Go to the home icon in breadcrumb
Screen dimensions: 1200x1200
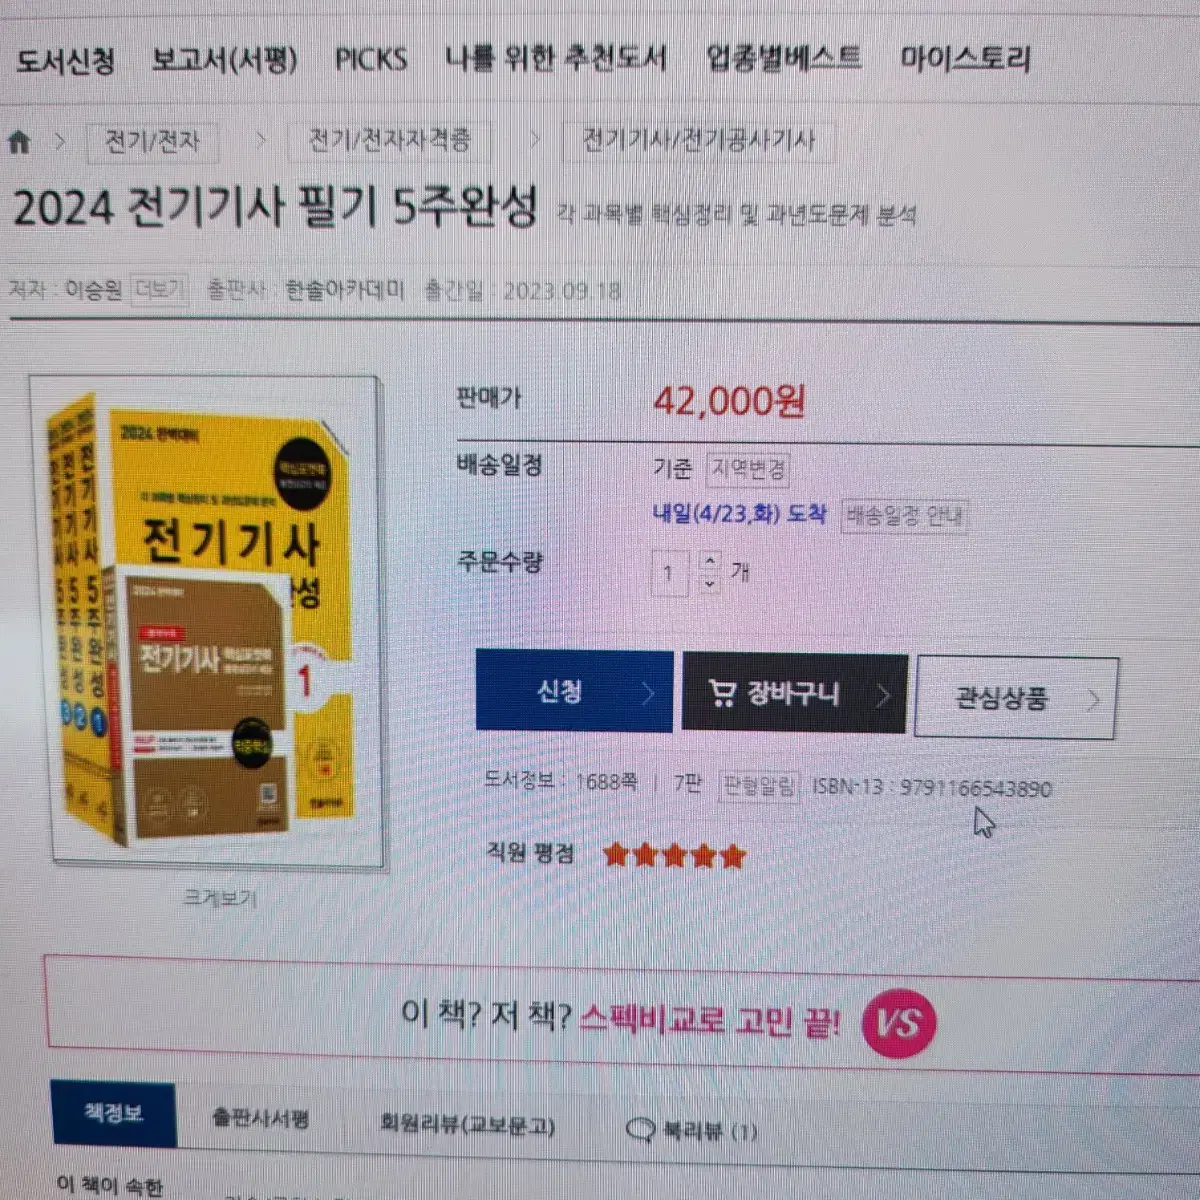click(x=19, y=141)
